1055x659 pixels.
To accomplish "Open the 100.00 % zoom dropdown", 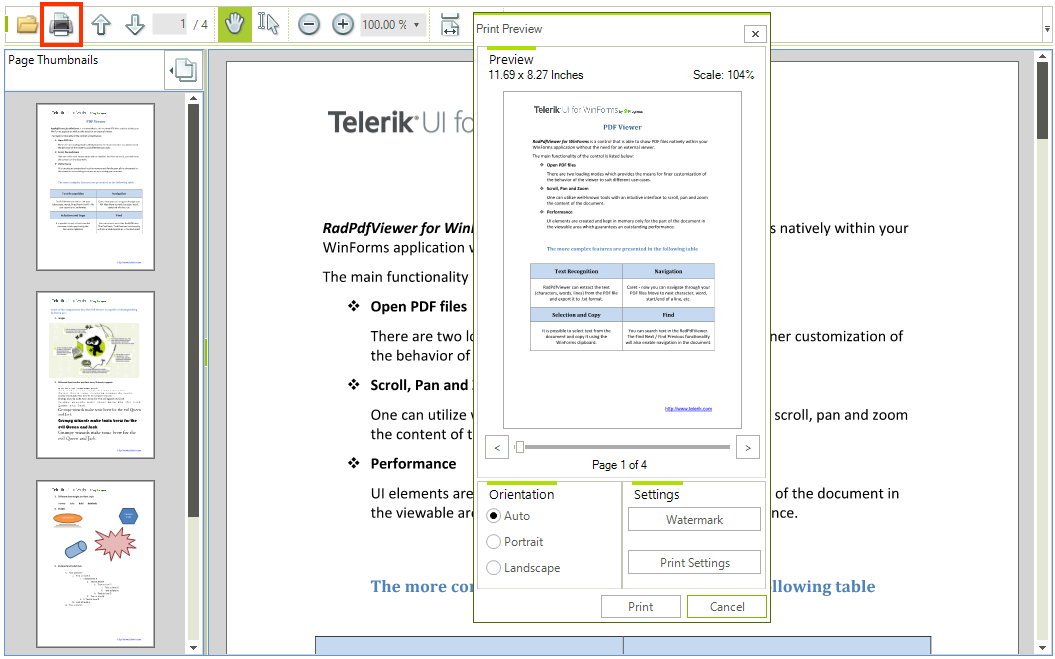I will pyautogui.click(x=416, y=25).
